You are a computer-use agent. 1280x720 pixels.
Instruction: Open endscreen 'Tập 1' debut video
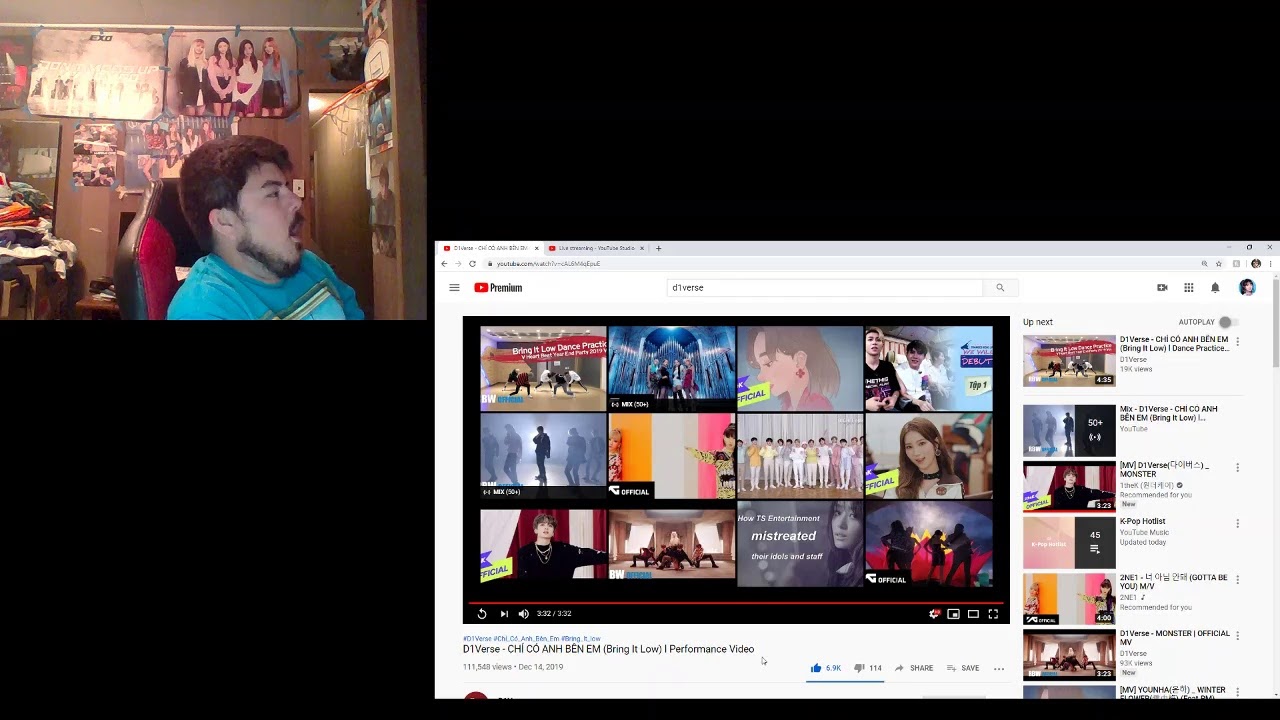(929, 367)
